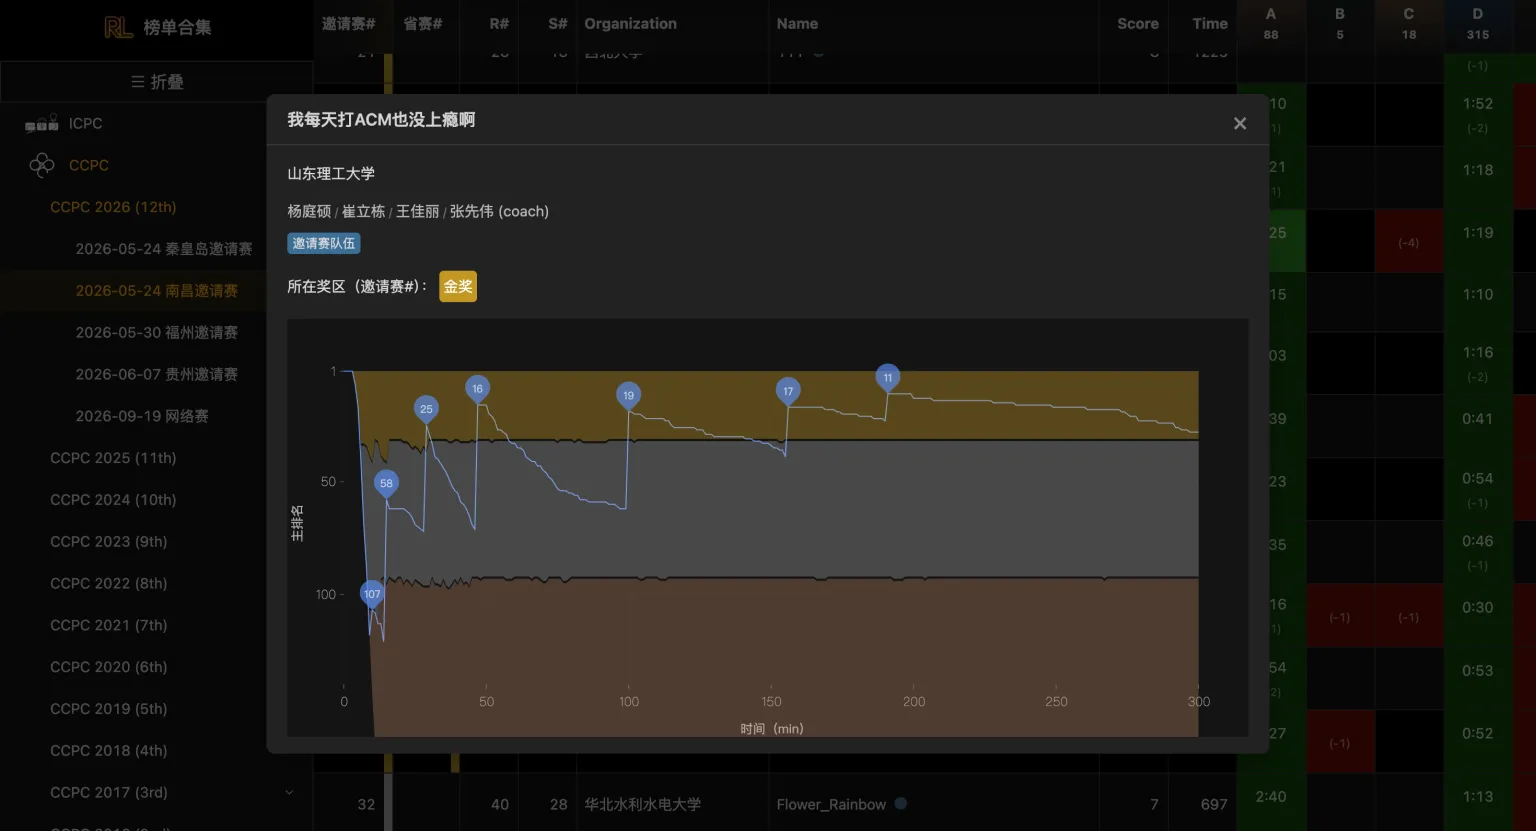Click the 金奖 gold award badge
Image resolution: width=1536 pixels, height=831 pixels.
coord(458,287)
